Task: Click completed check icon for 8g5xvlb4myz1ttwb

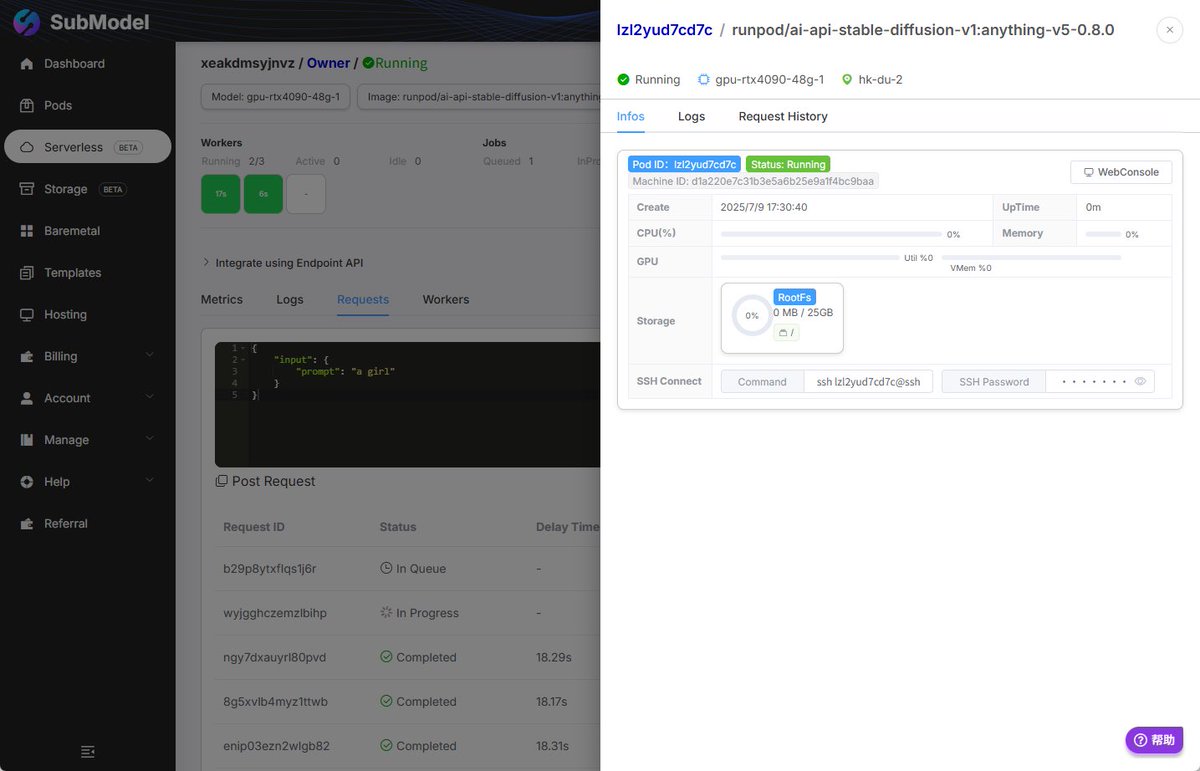Action: pyautogui.click(x=386, y=702)
